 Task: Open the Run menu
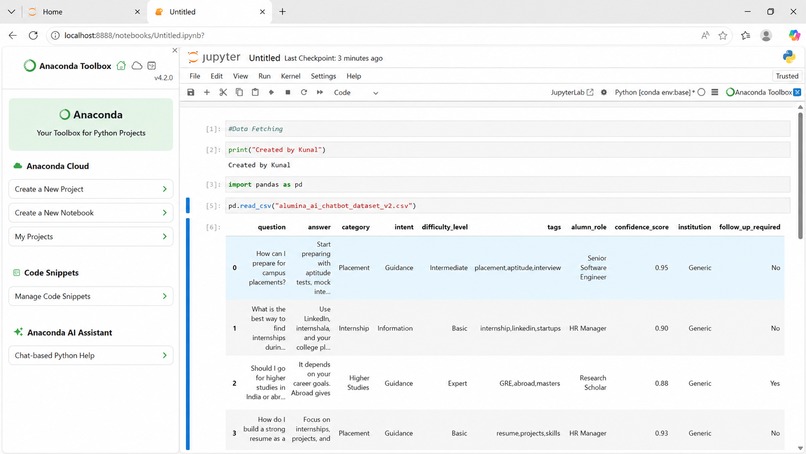tap(264, 76)
